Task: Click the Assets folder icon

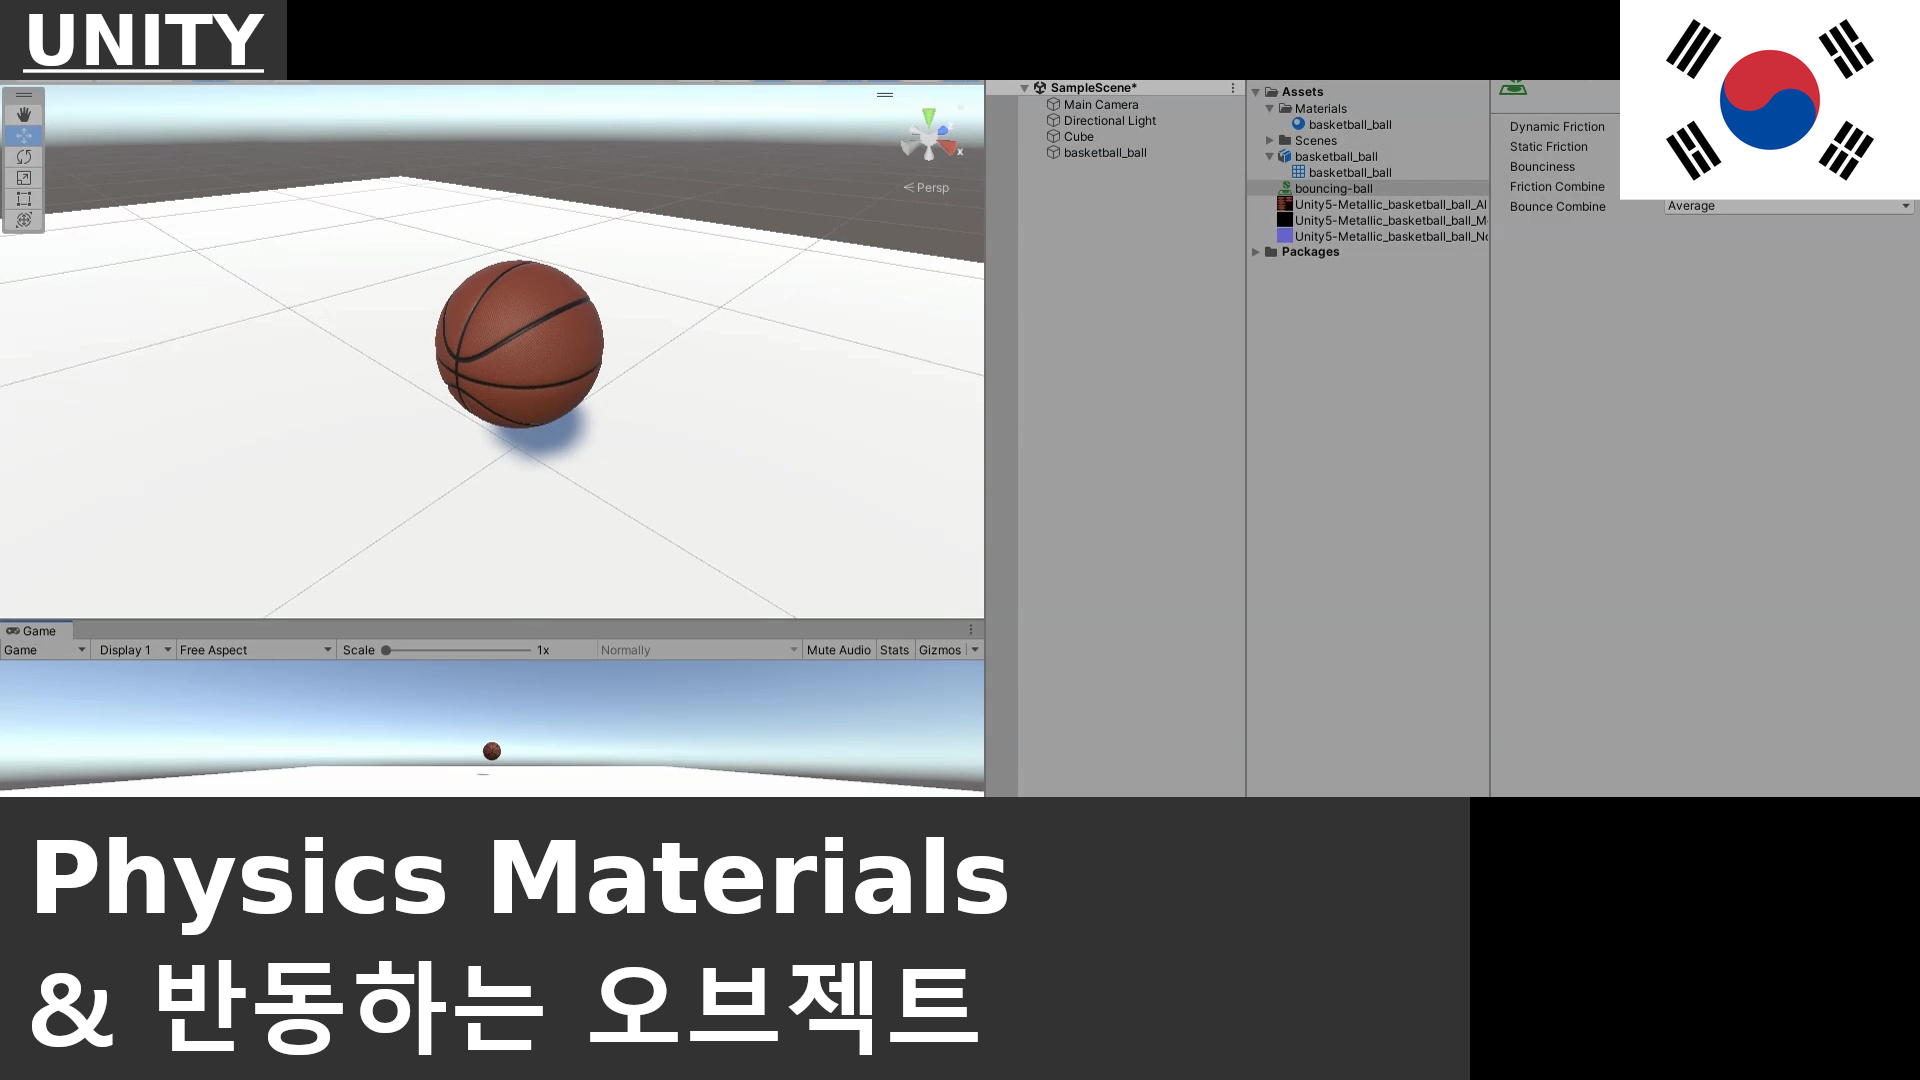Action: pos(1272,92)
